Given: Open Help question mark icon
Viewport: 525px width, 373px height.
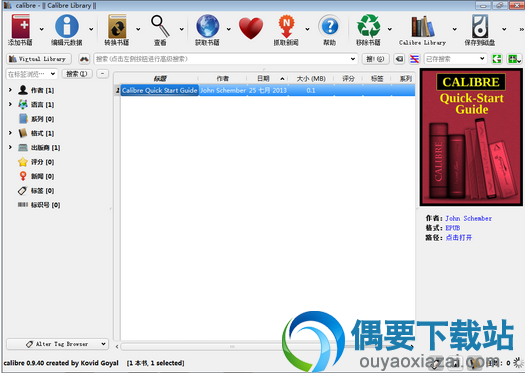Looking at the screenshot, I should point(330,26).
